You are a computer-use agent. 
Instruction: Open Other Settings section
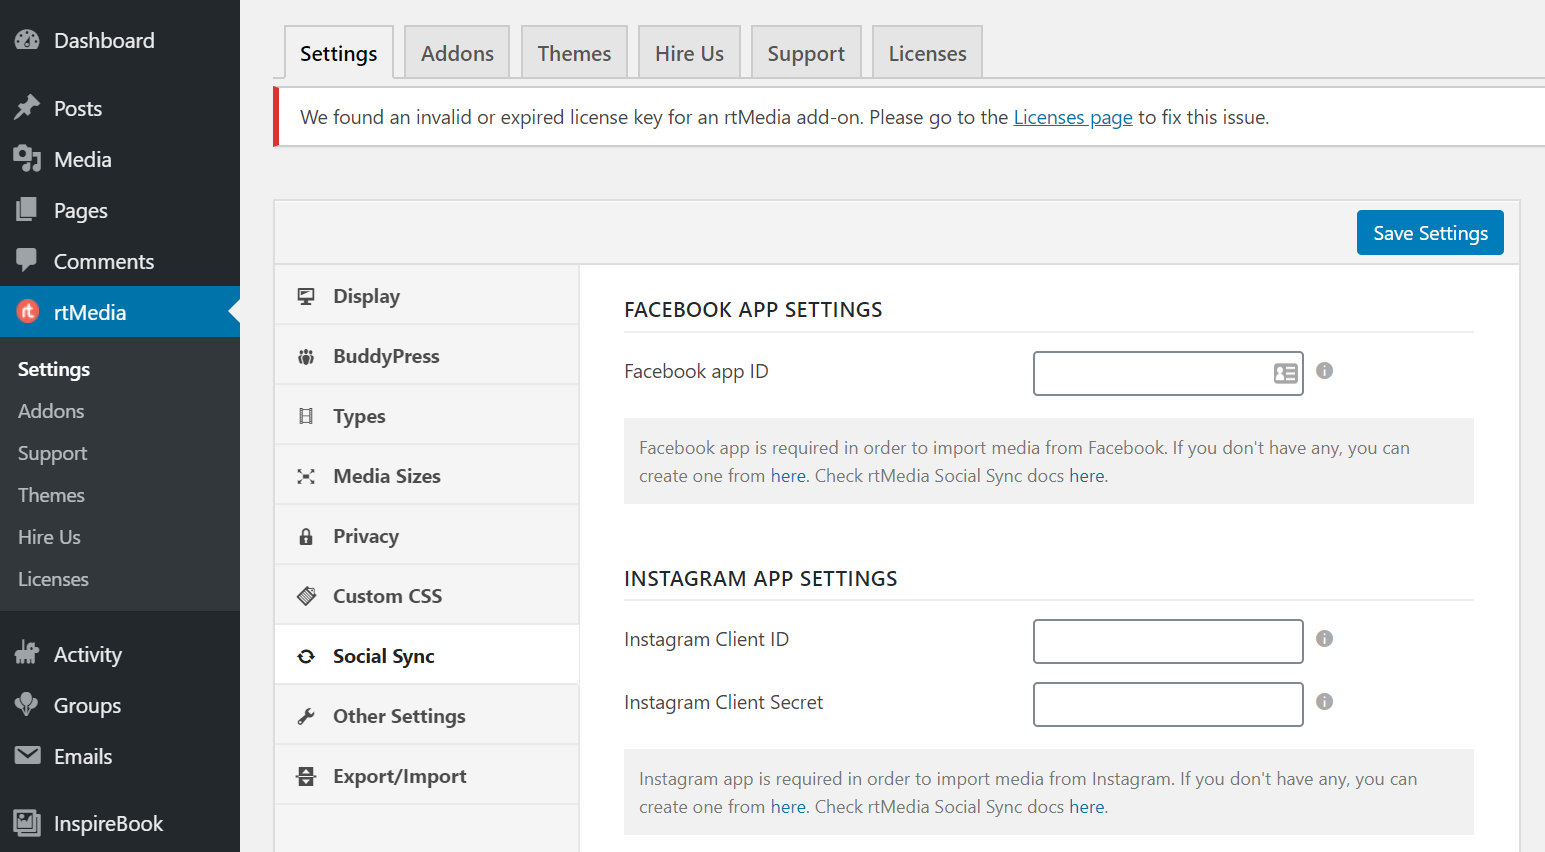(427, 715)
